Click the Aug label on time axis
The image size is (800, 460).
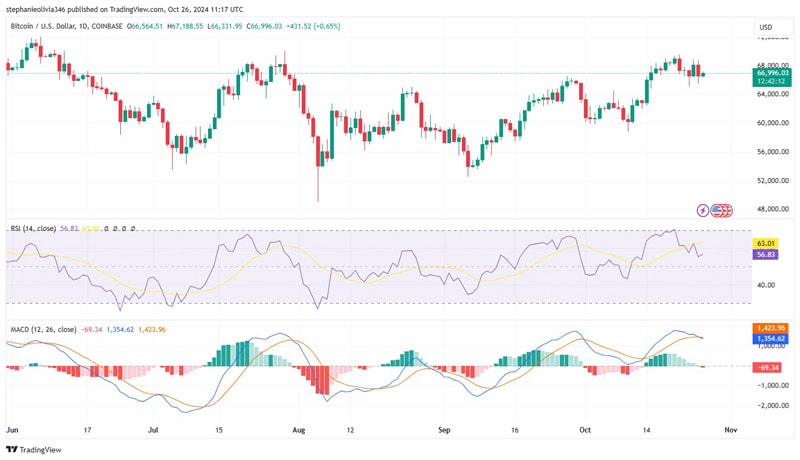click(x=299, y=430)
